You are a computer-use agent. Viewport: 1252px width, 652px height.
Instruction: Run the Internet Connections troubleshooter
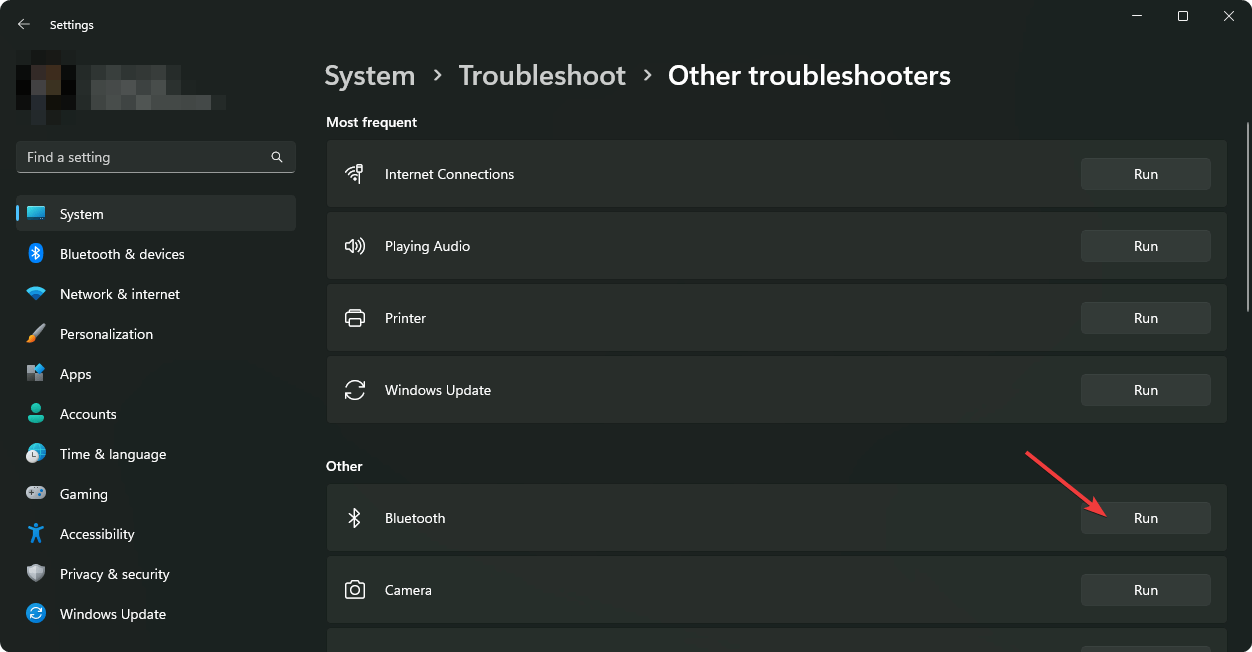coord(1145,174)
